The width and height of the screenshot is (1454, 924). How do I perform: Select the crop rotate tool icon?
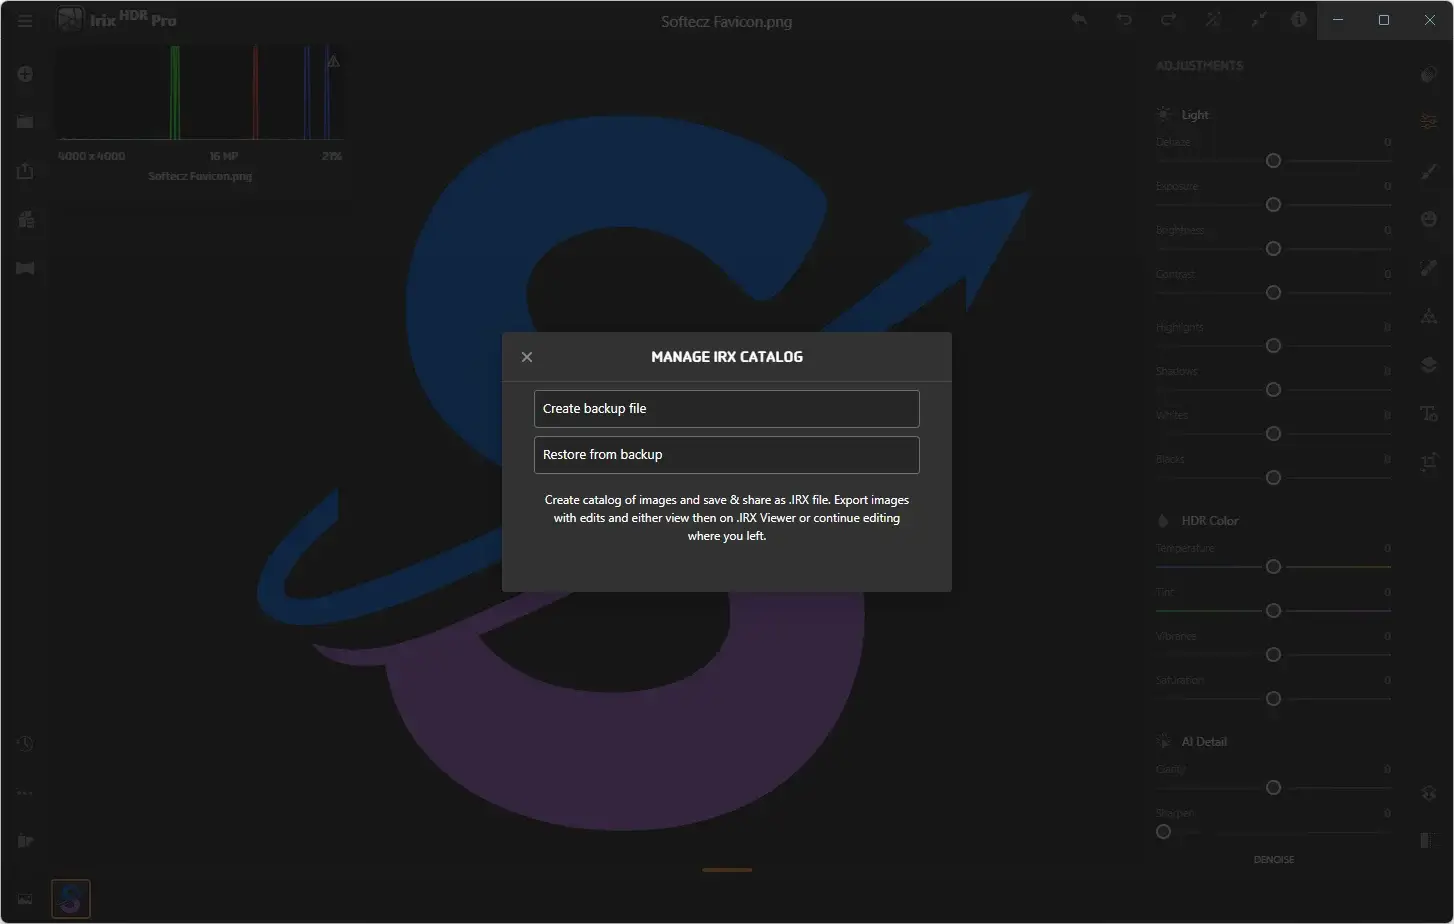point(1429,462)
